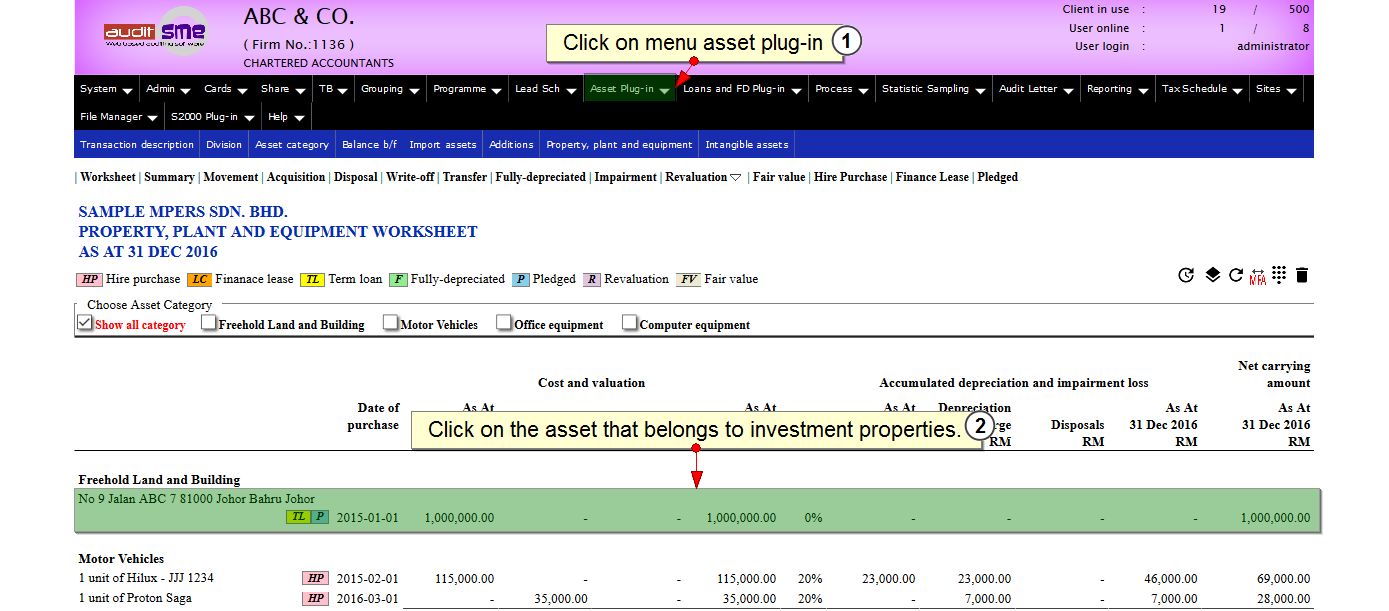Uncheck the Show all category checkbox
Image resolution: width=1389 pixels, height=611 pixels.
pos(85,323)
